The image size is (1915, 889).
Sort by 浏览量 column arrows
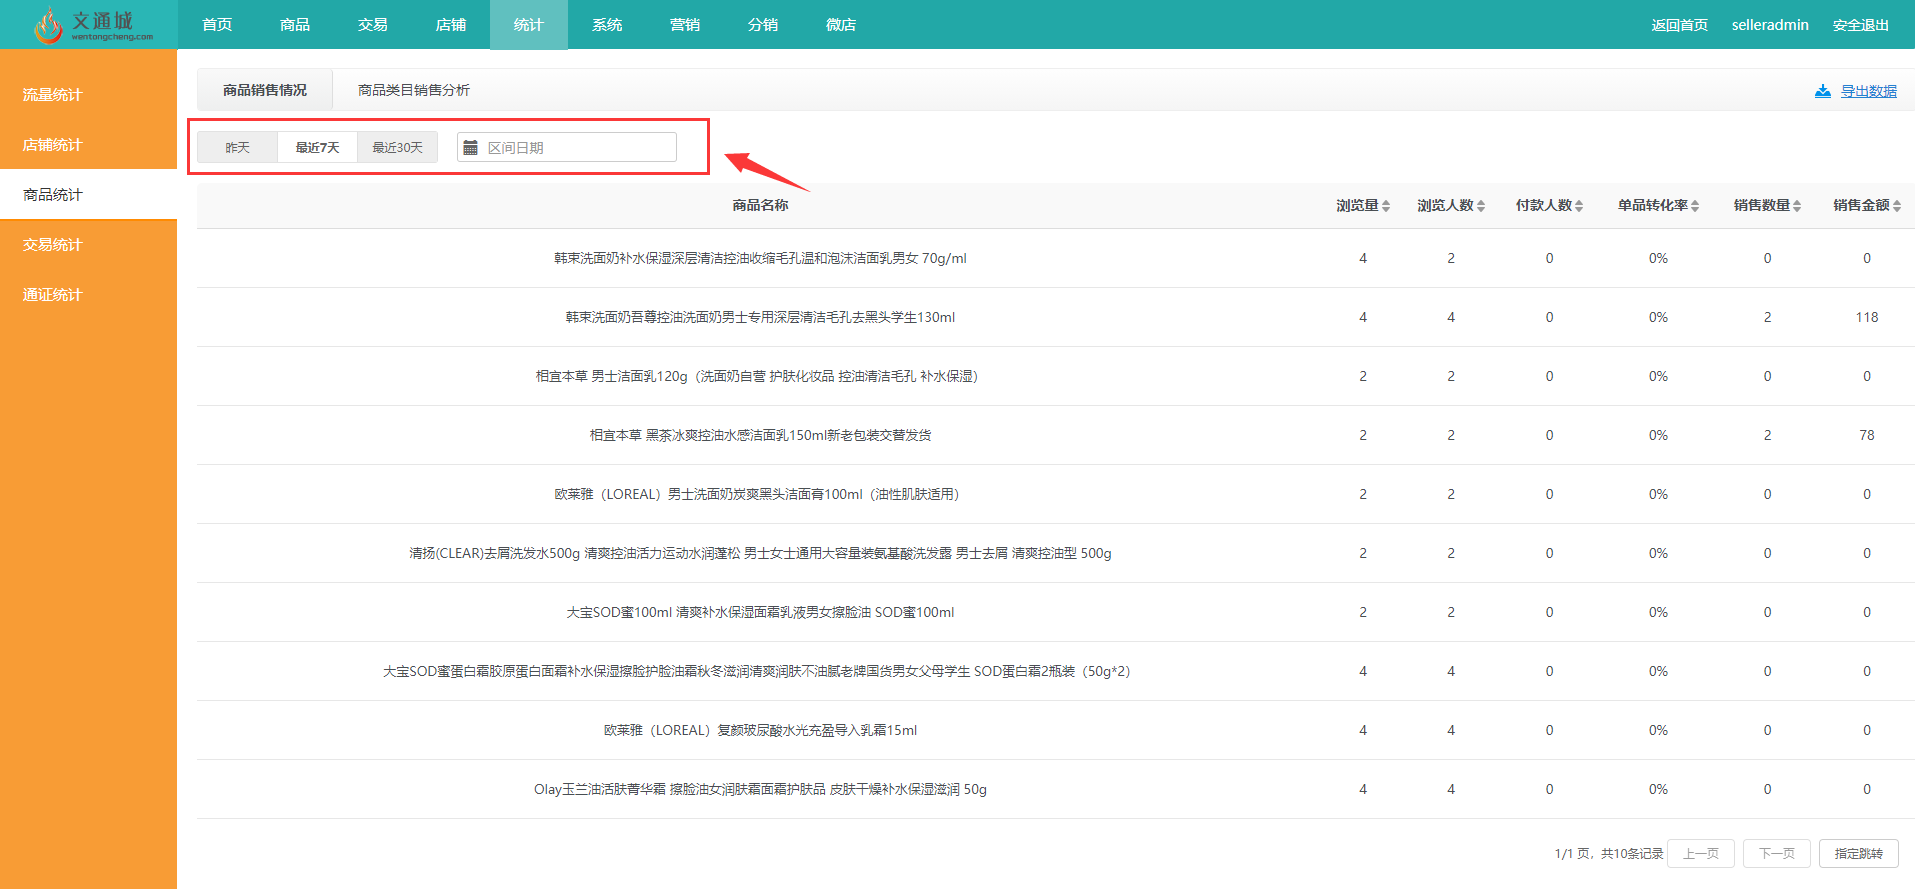pos(1386,206)
